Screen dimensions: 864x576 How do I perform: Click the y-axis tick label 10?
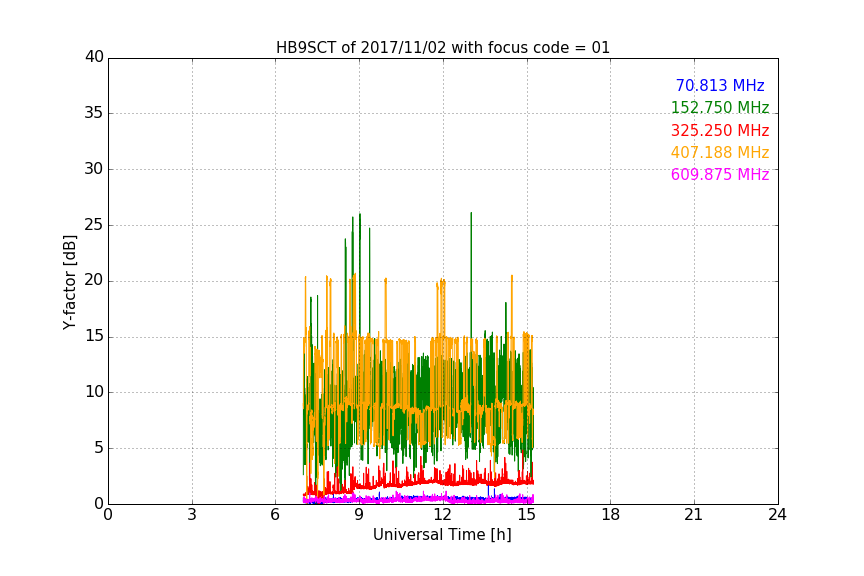coord(94,392)
